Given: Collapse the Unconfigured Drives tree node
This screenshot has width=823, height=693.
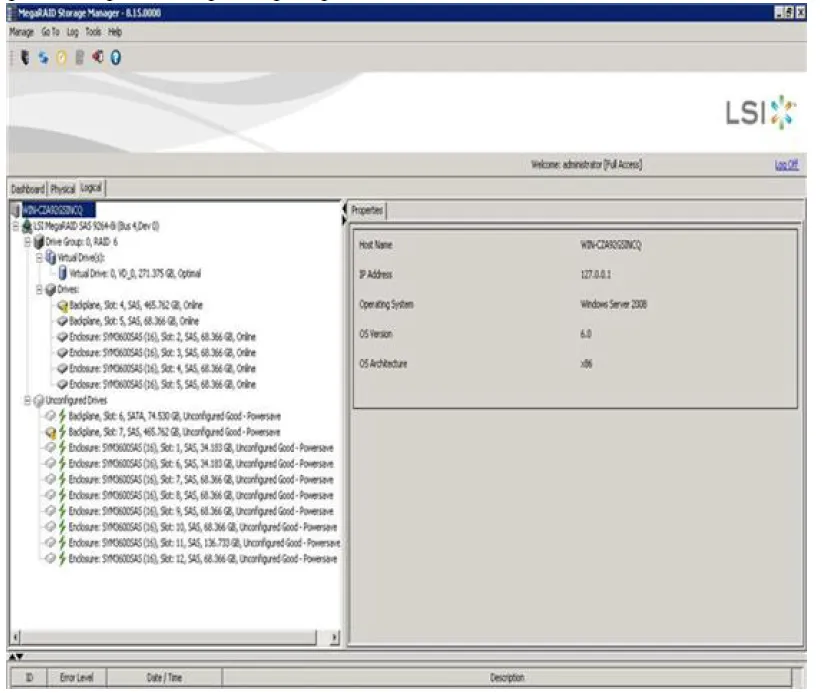Looking at the screenshot, I should 25,400.
